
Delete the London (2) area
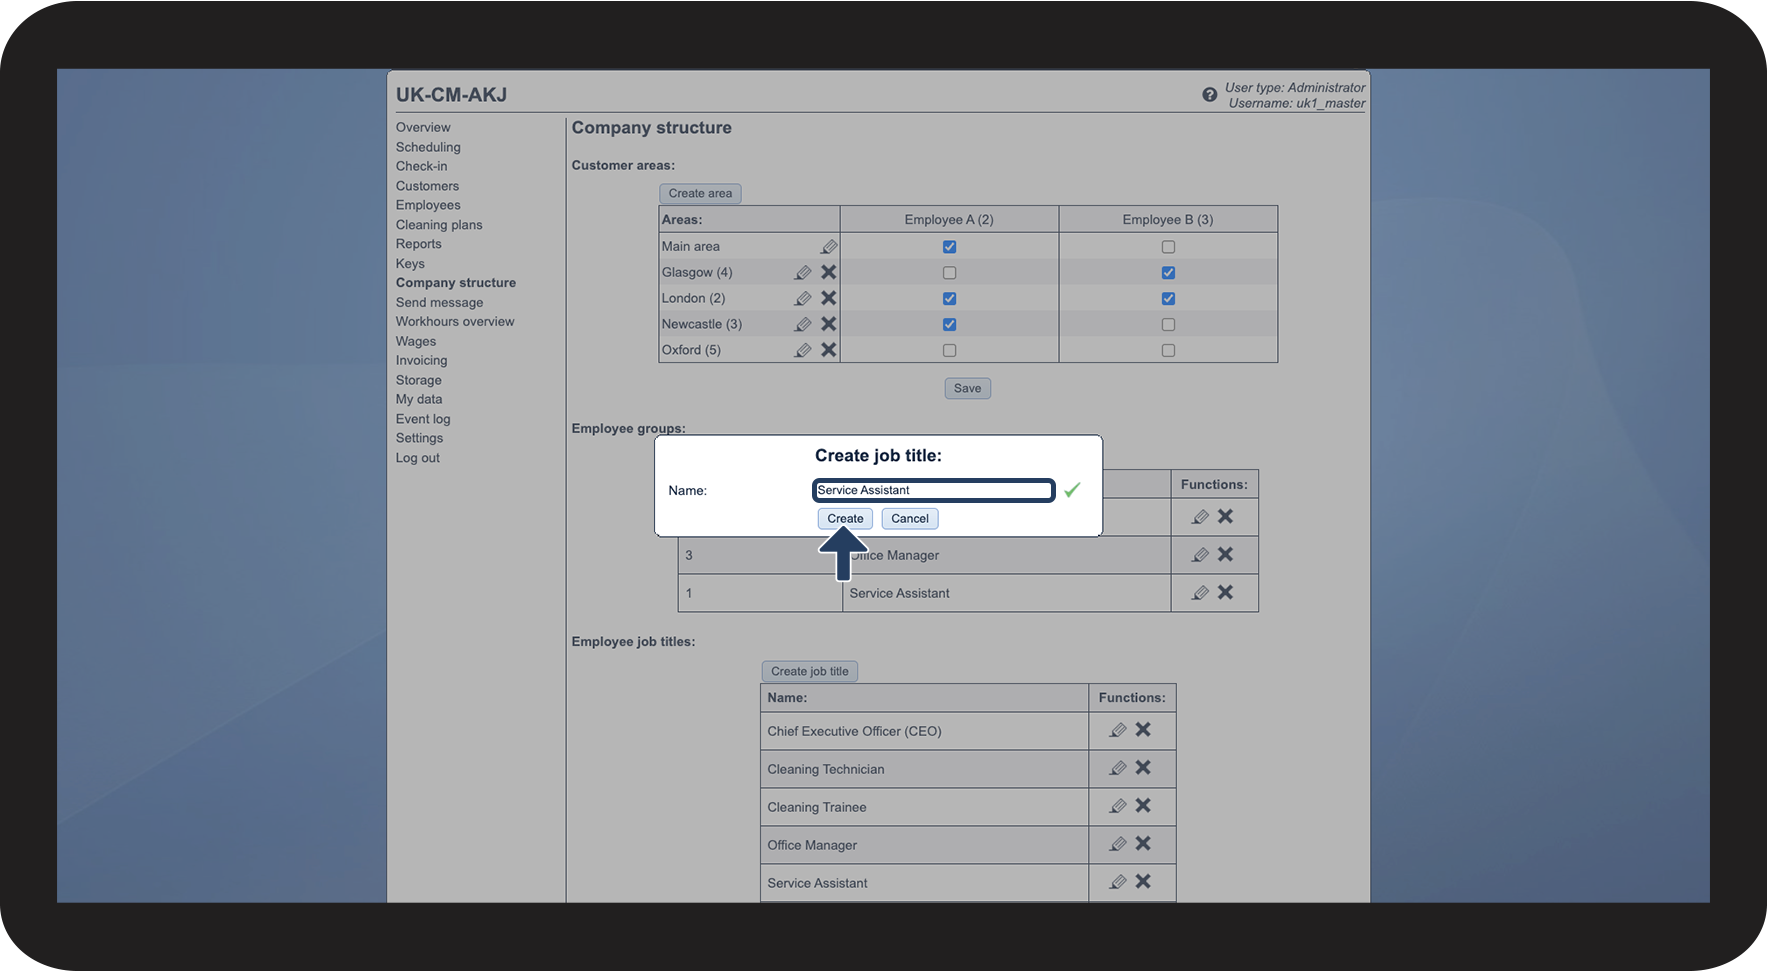pyautogui.click(x=829, y=298)
